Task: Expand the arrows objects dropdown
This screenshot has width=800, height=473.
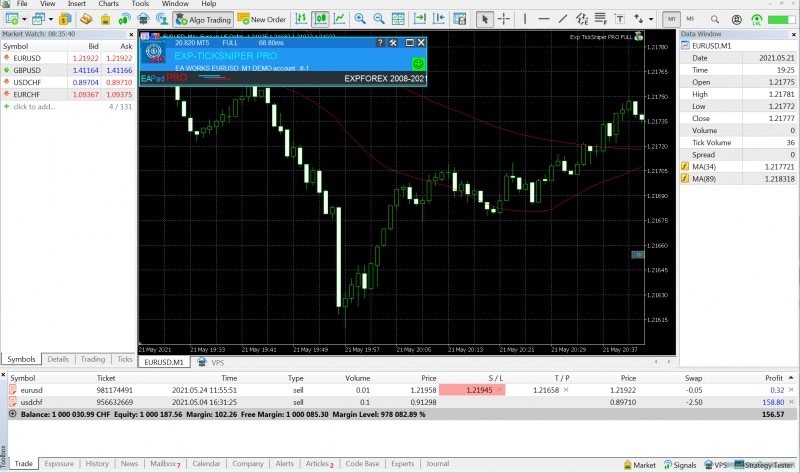Action: (x=651, y=19)
